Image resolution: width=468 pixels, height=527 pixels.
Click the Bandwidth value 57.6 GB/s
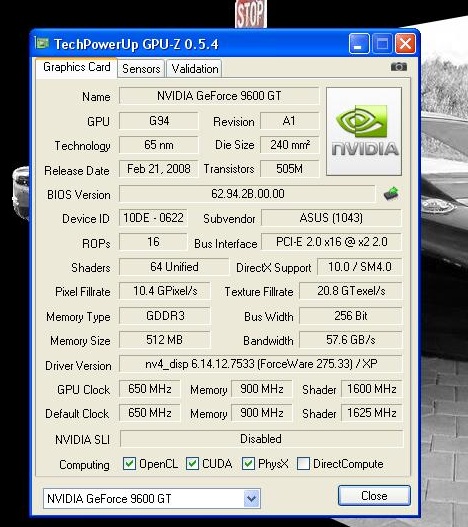(x=351, y=340)
